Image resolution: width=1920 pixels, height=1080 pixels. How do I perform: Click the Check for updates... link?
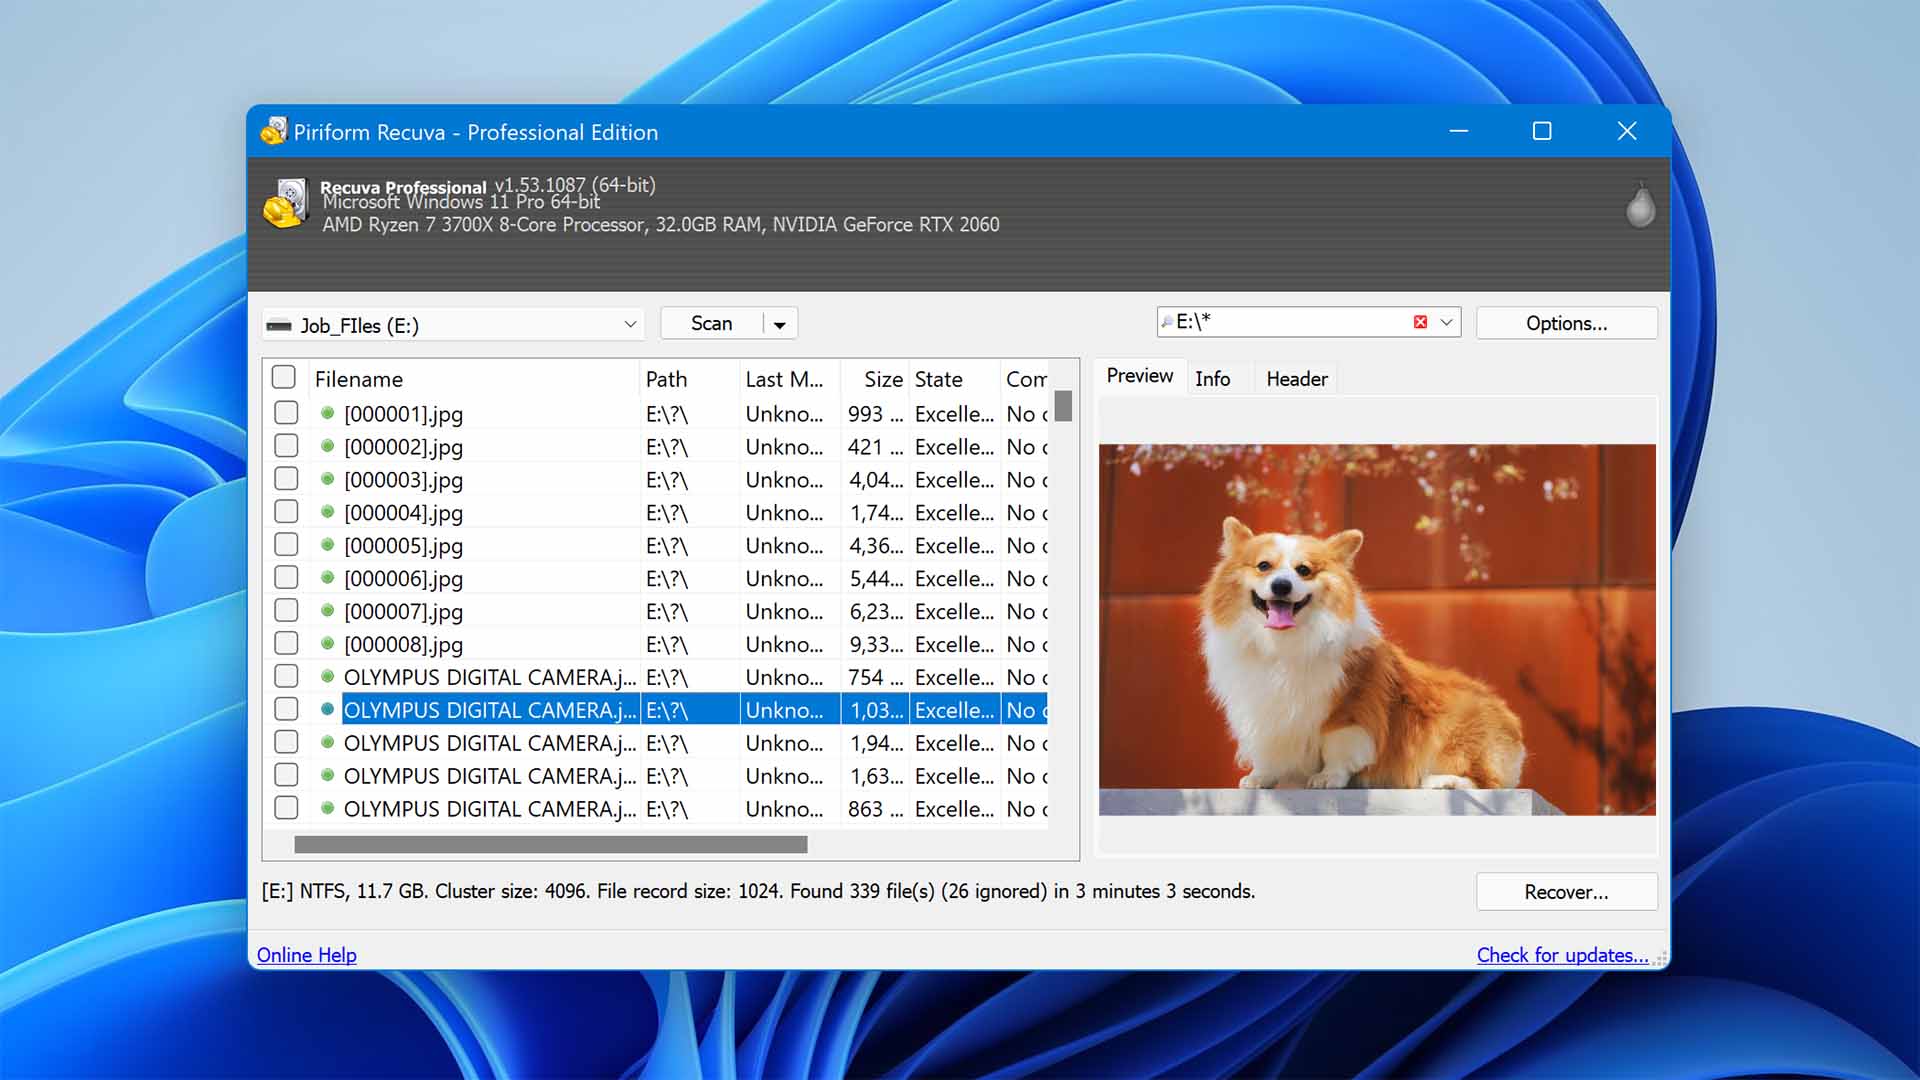(x=1562, y=955)
